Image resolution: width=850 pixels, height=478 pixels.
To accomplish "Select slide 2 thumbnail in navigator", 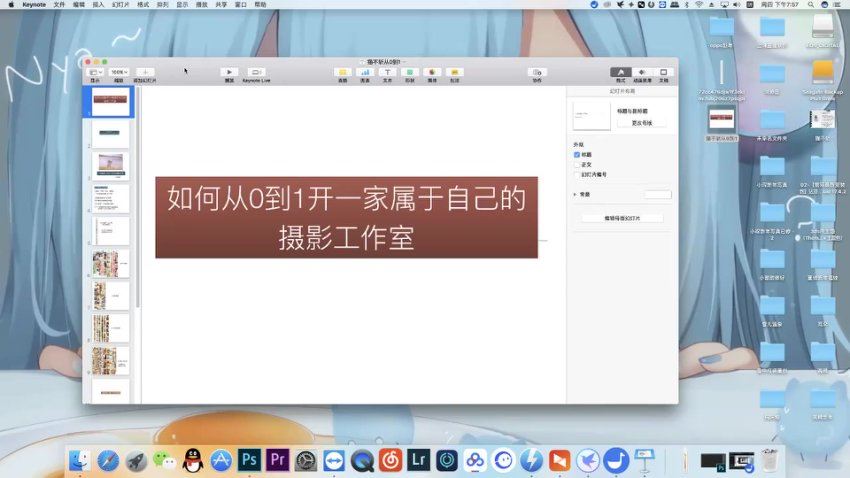I will (x=111, y=134).
